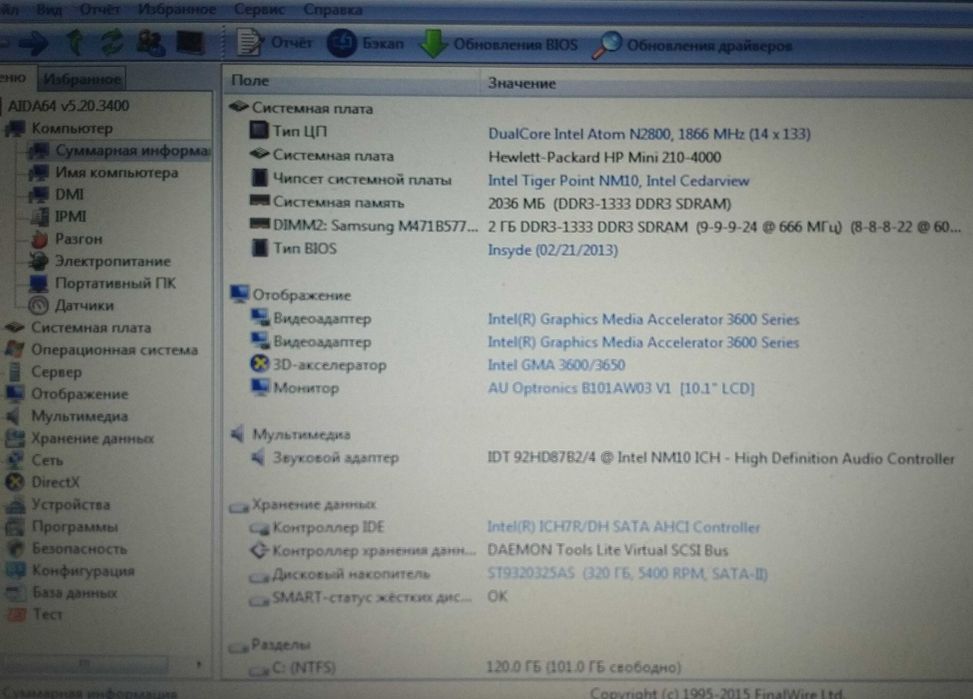Click the Монитор row icon

point(260,387)
